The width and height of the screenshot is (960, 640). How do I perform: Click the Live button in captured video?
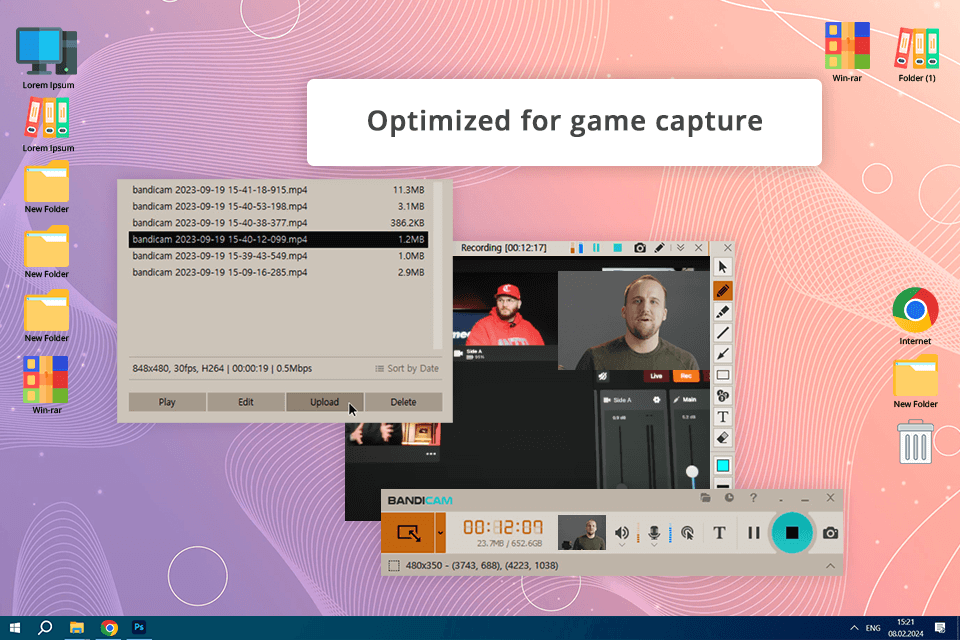(656, 376)
